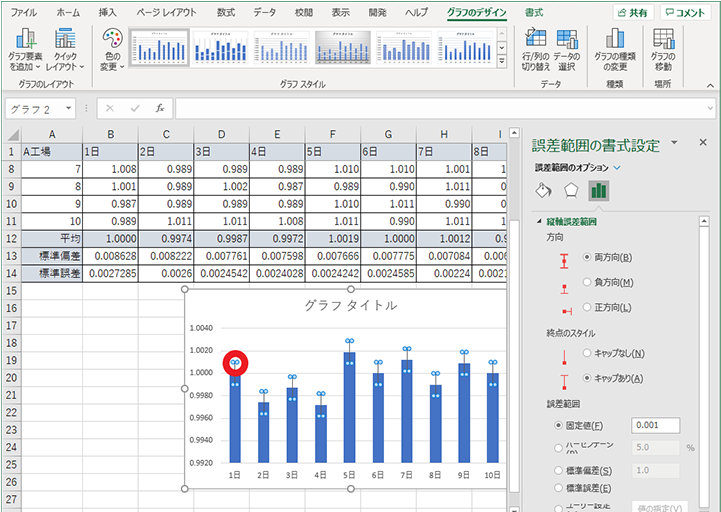Click the formula bar cancel X icon
Image resolution: width=721 pixels, height=512 pixels.
pos(109,109)
